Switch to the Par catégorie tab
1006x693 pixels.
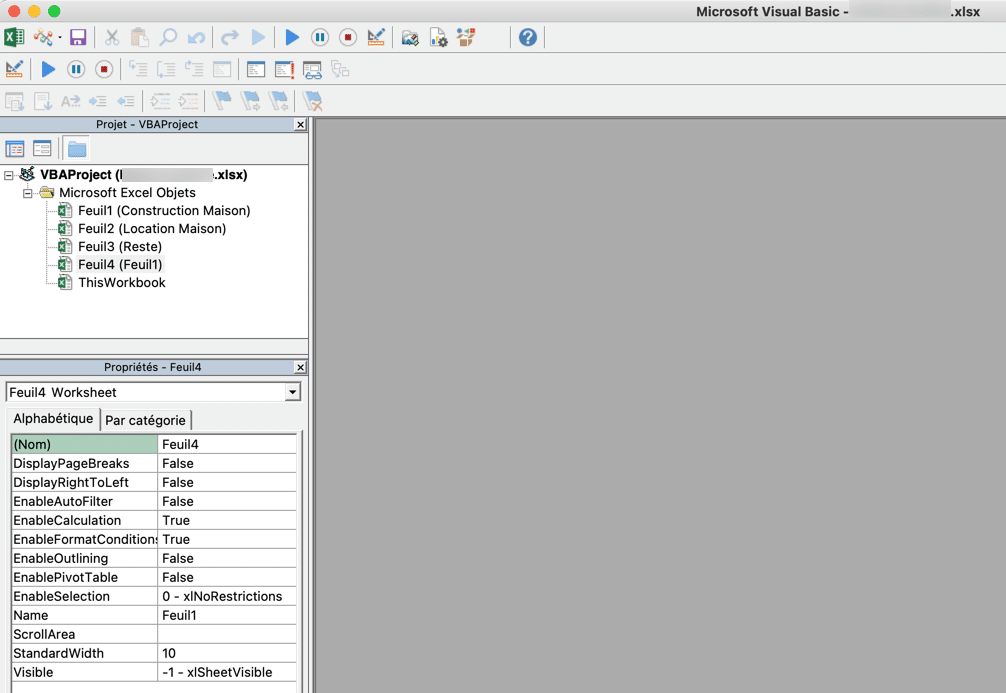pyautogui.click(x=146, y=420)
